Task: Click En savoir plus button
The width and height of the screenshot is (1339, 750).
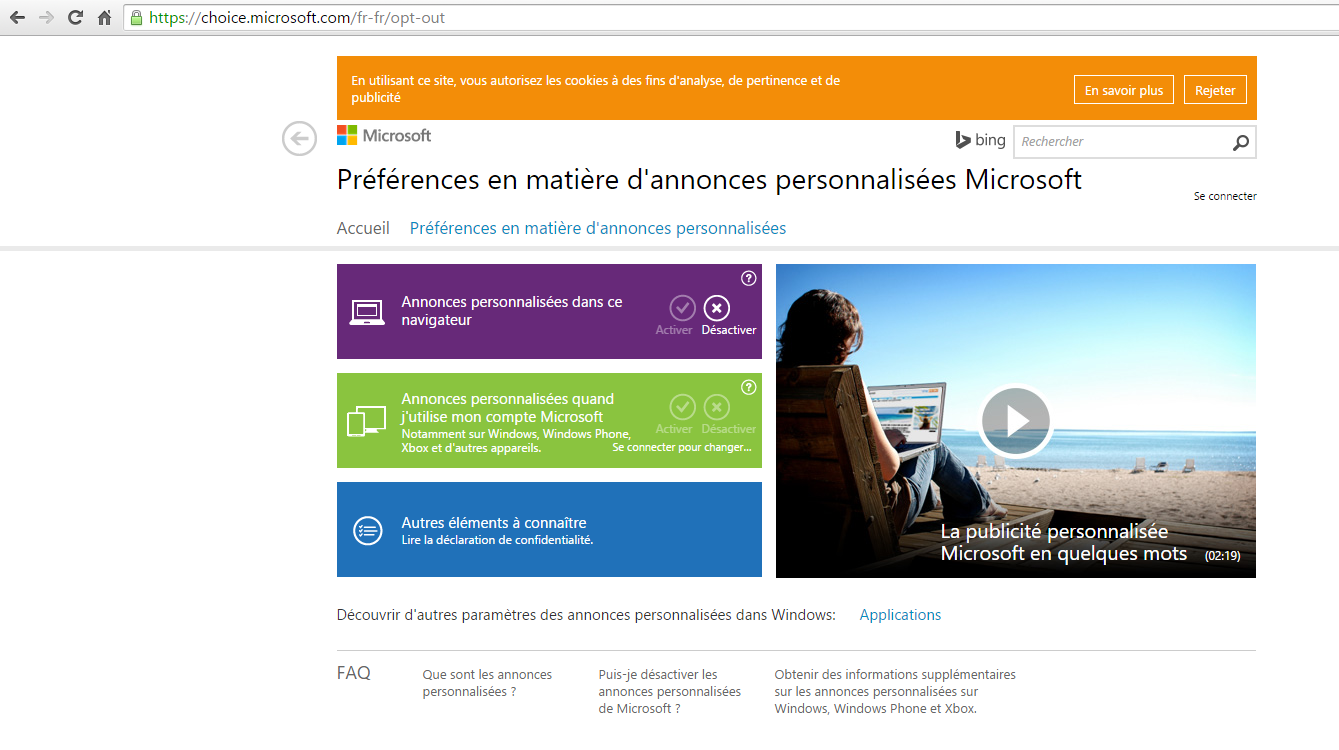Action: 1124,90
